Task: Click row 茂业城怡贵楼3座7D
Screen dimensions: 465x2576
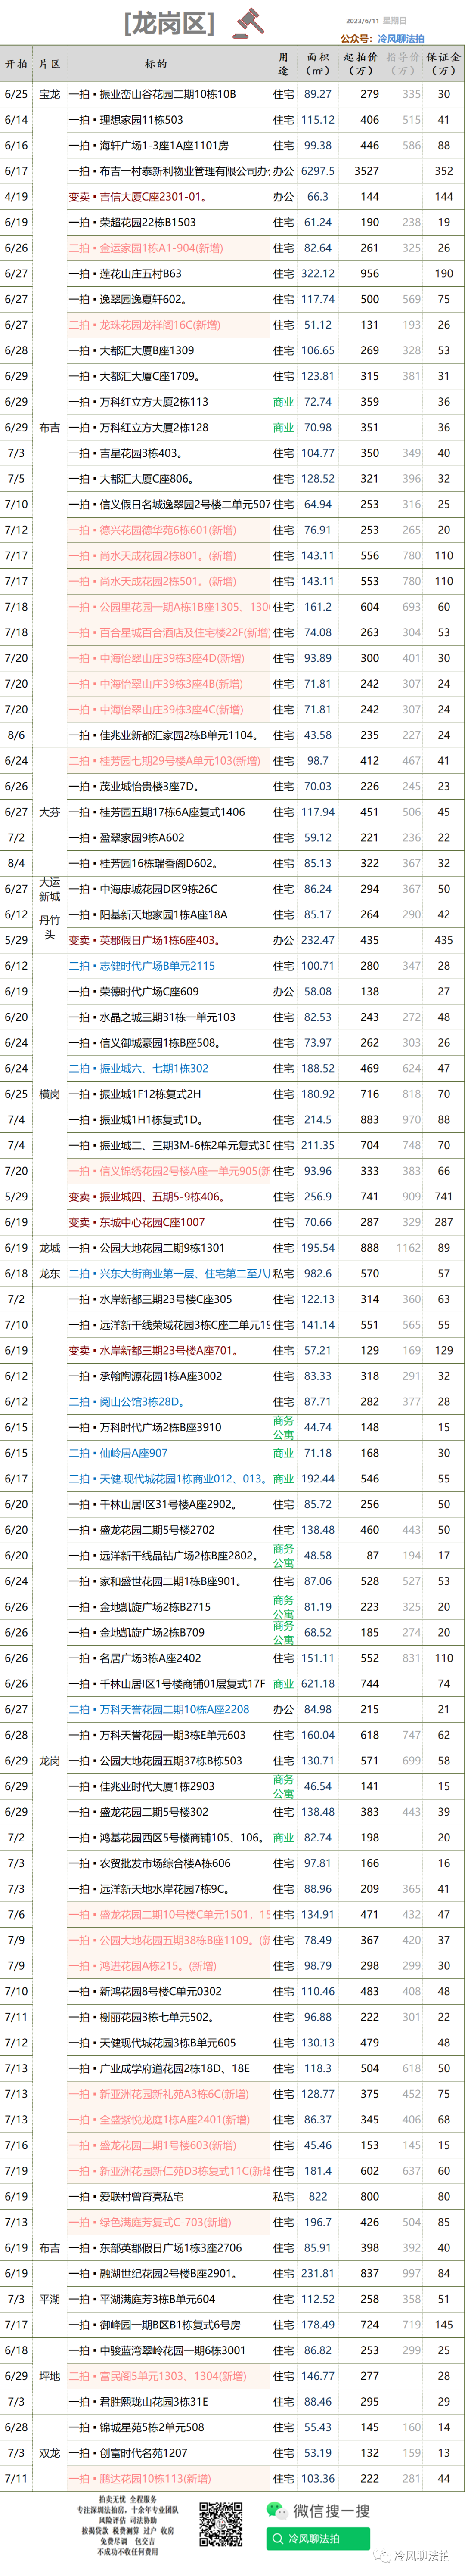Action: point(232,786)
